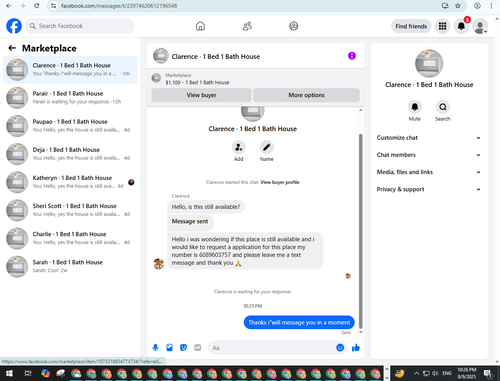Open the emoji picker in message box
This screenshot has height=381, width=500.
(x=340, y=348)
